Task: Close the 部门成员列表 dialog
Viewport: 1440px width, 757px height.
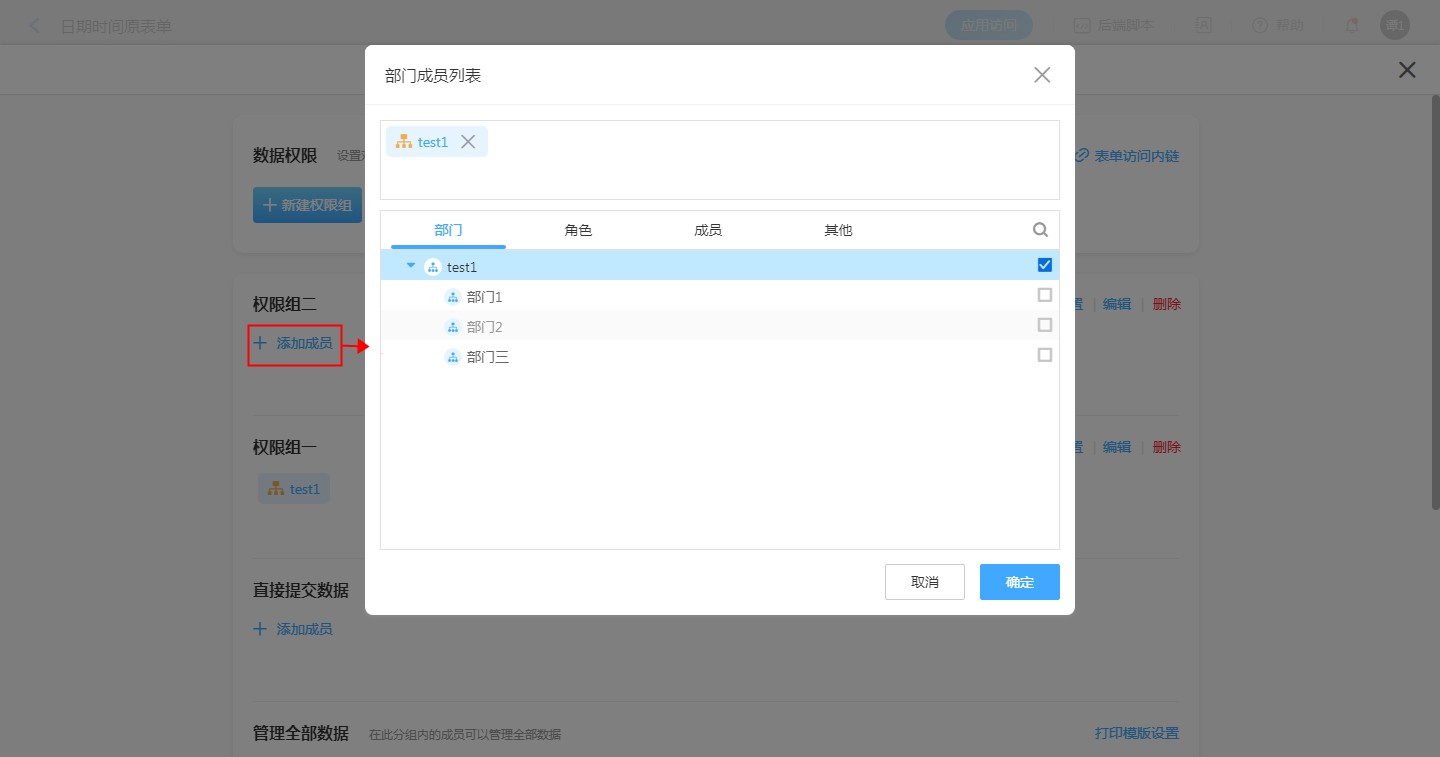Action: 1042,75
